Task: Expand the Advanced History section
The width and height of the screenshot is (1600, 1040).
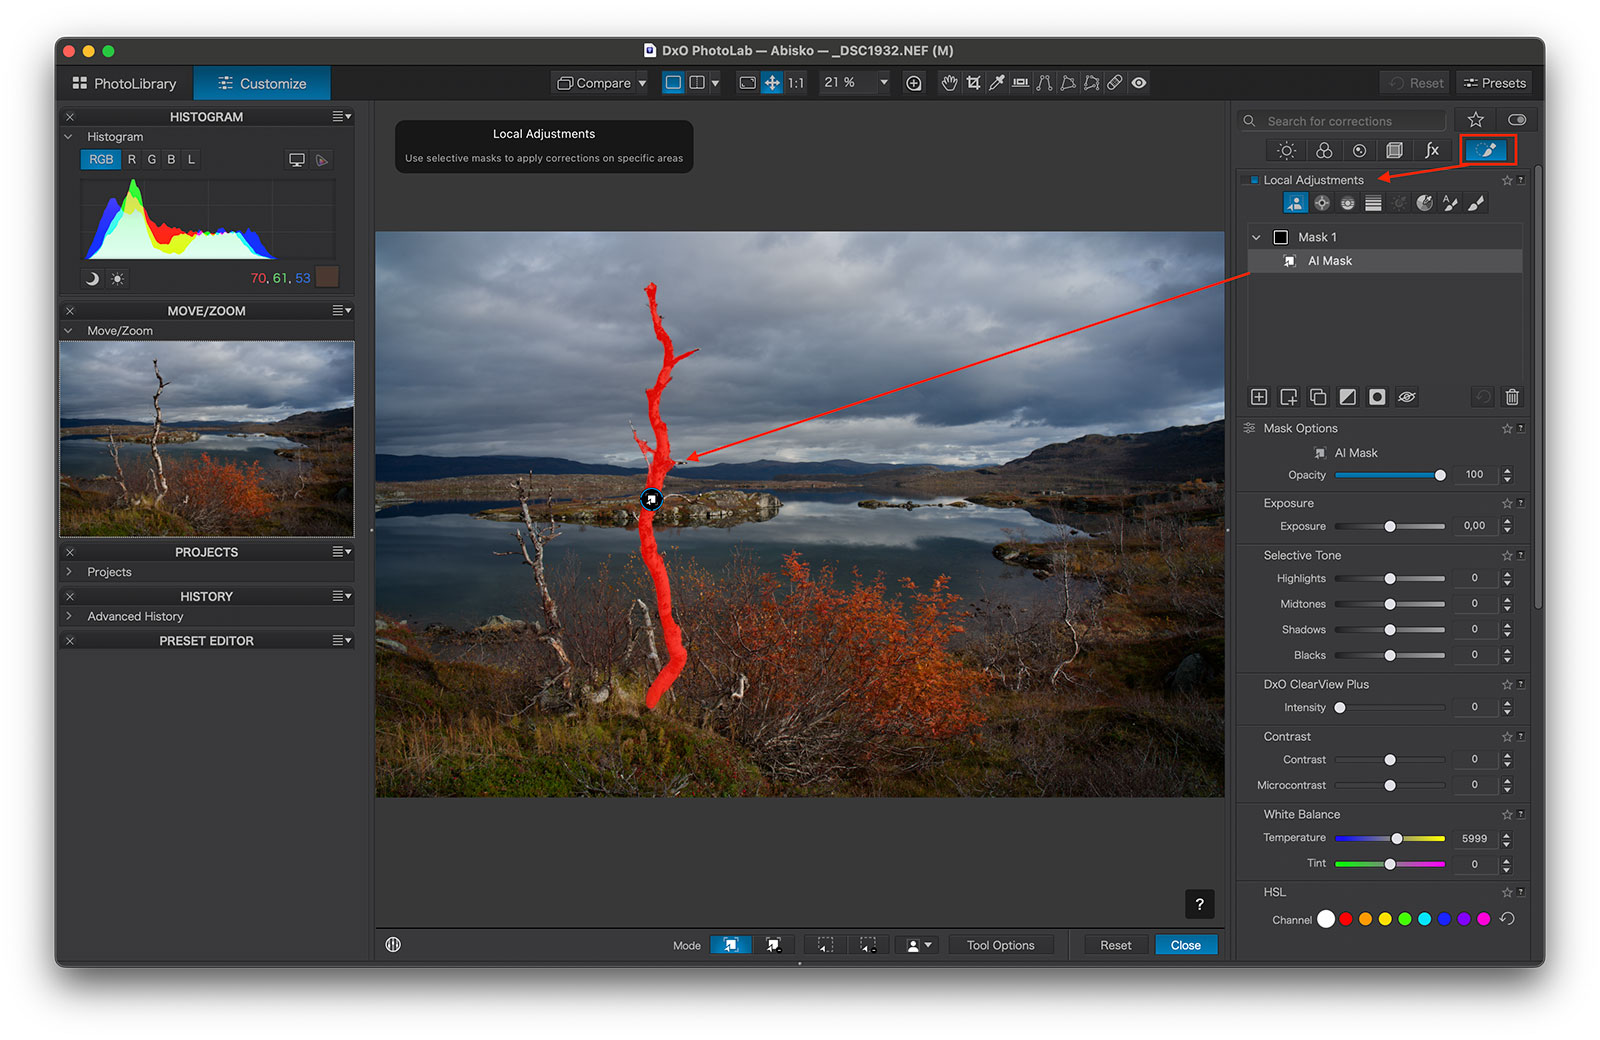Action: [69, 616]
